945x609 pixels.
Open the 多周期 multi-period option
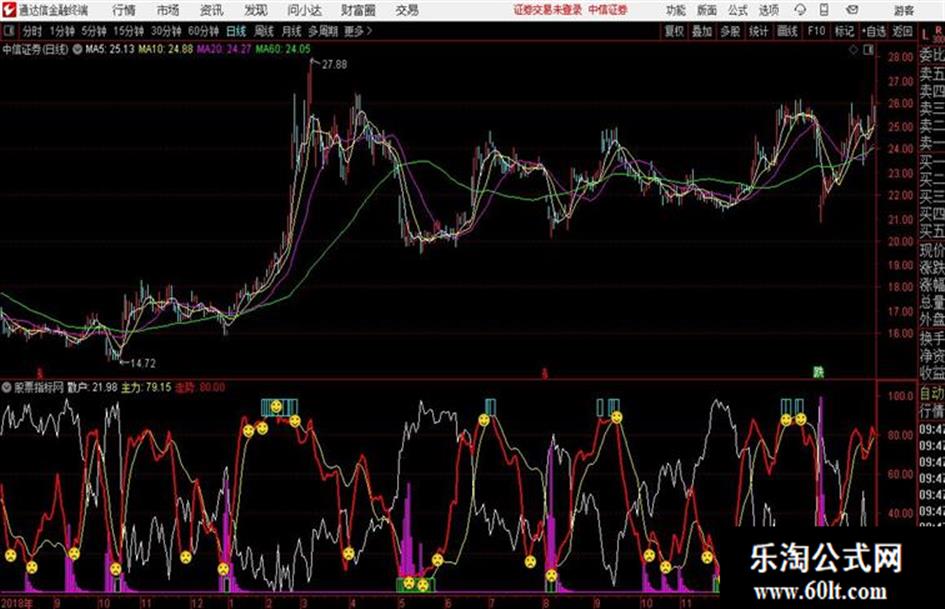coord(323,31)
